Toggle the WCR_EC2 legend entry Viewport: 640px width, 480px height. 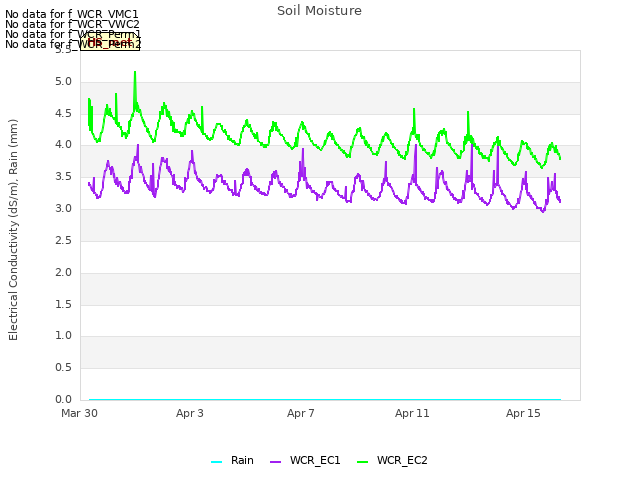[392, 461]
